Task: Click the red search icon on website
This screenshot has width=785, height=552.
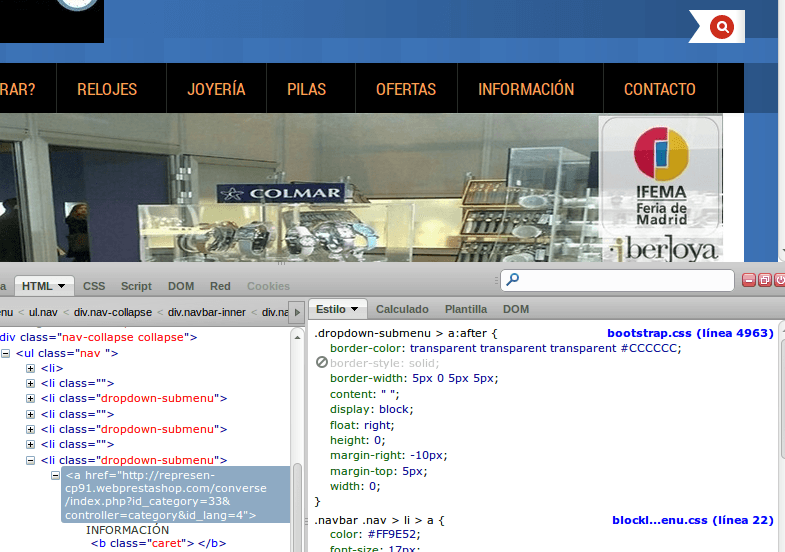Action: (722, 27)
